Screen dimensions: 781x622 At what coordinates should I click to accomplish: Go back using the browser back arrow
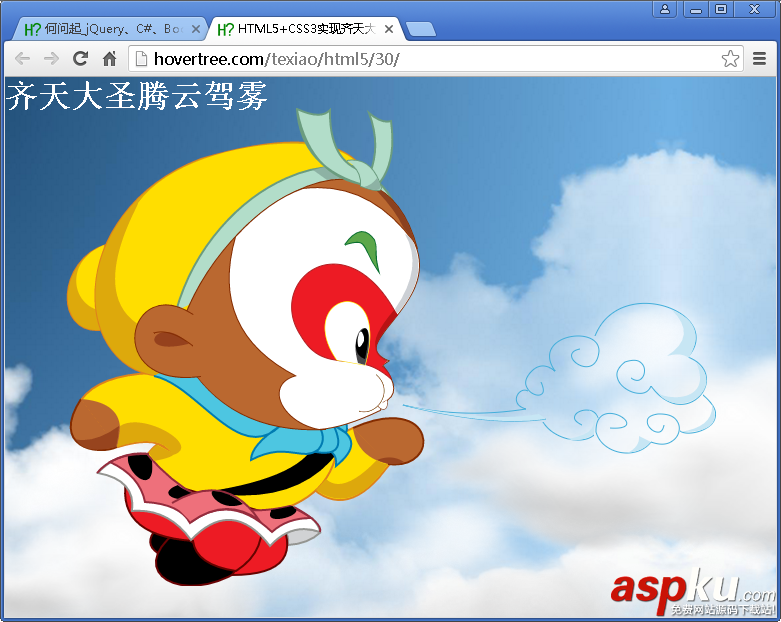[22, 59]
